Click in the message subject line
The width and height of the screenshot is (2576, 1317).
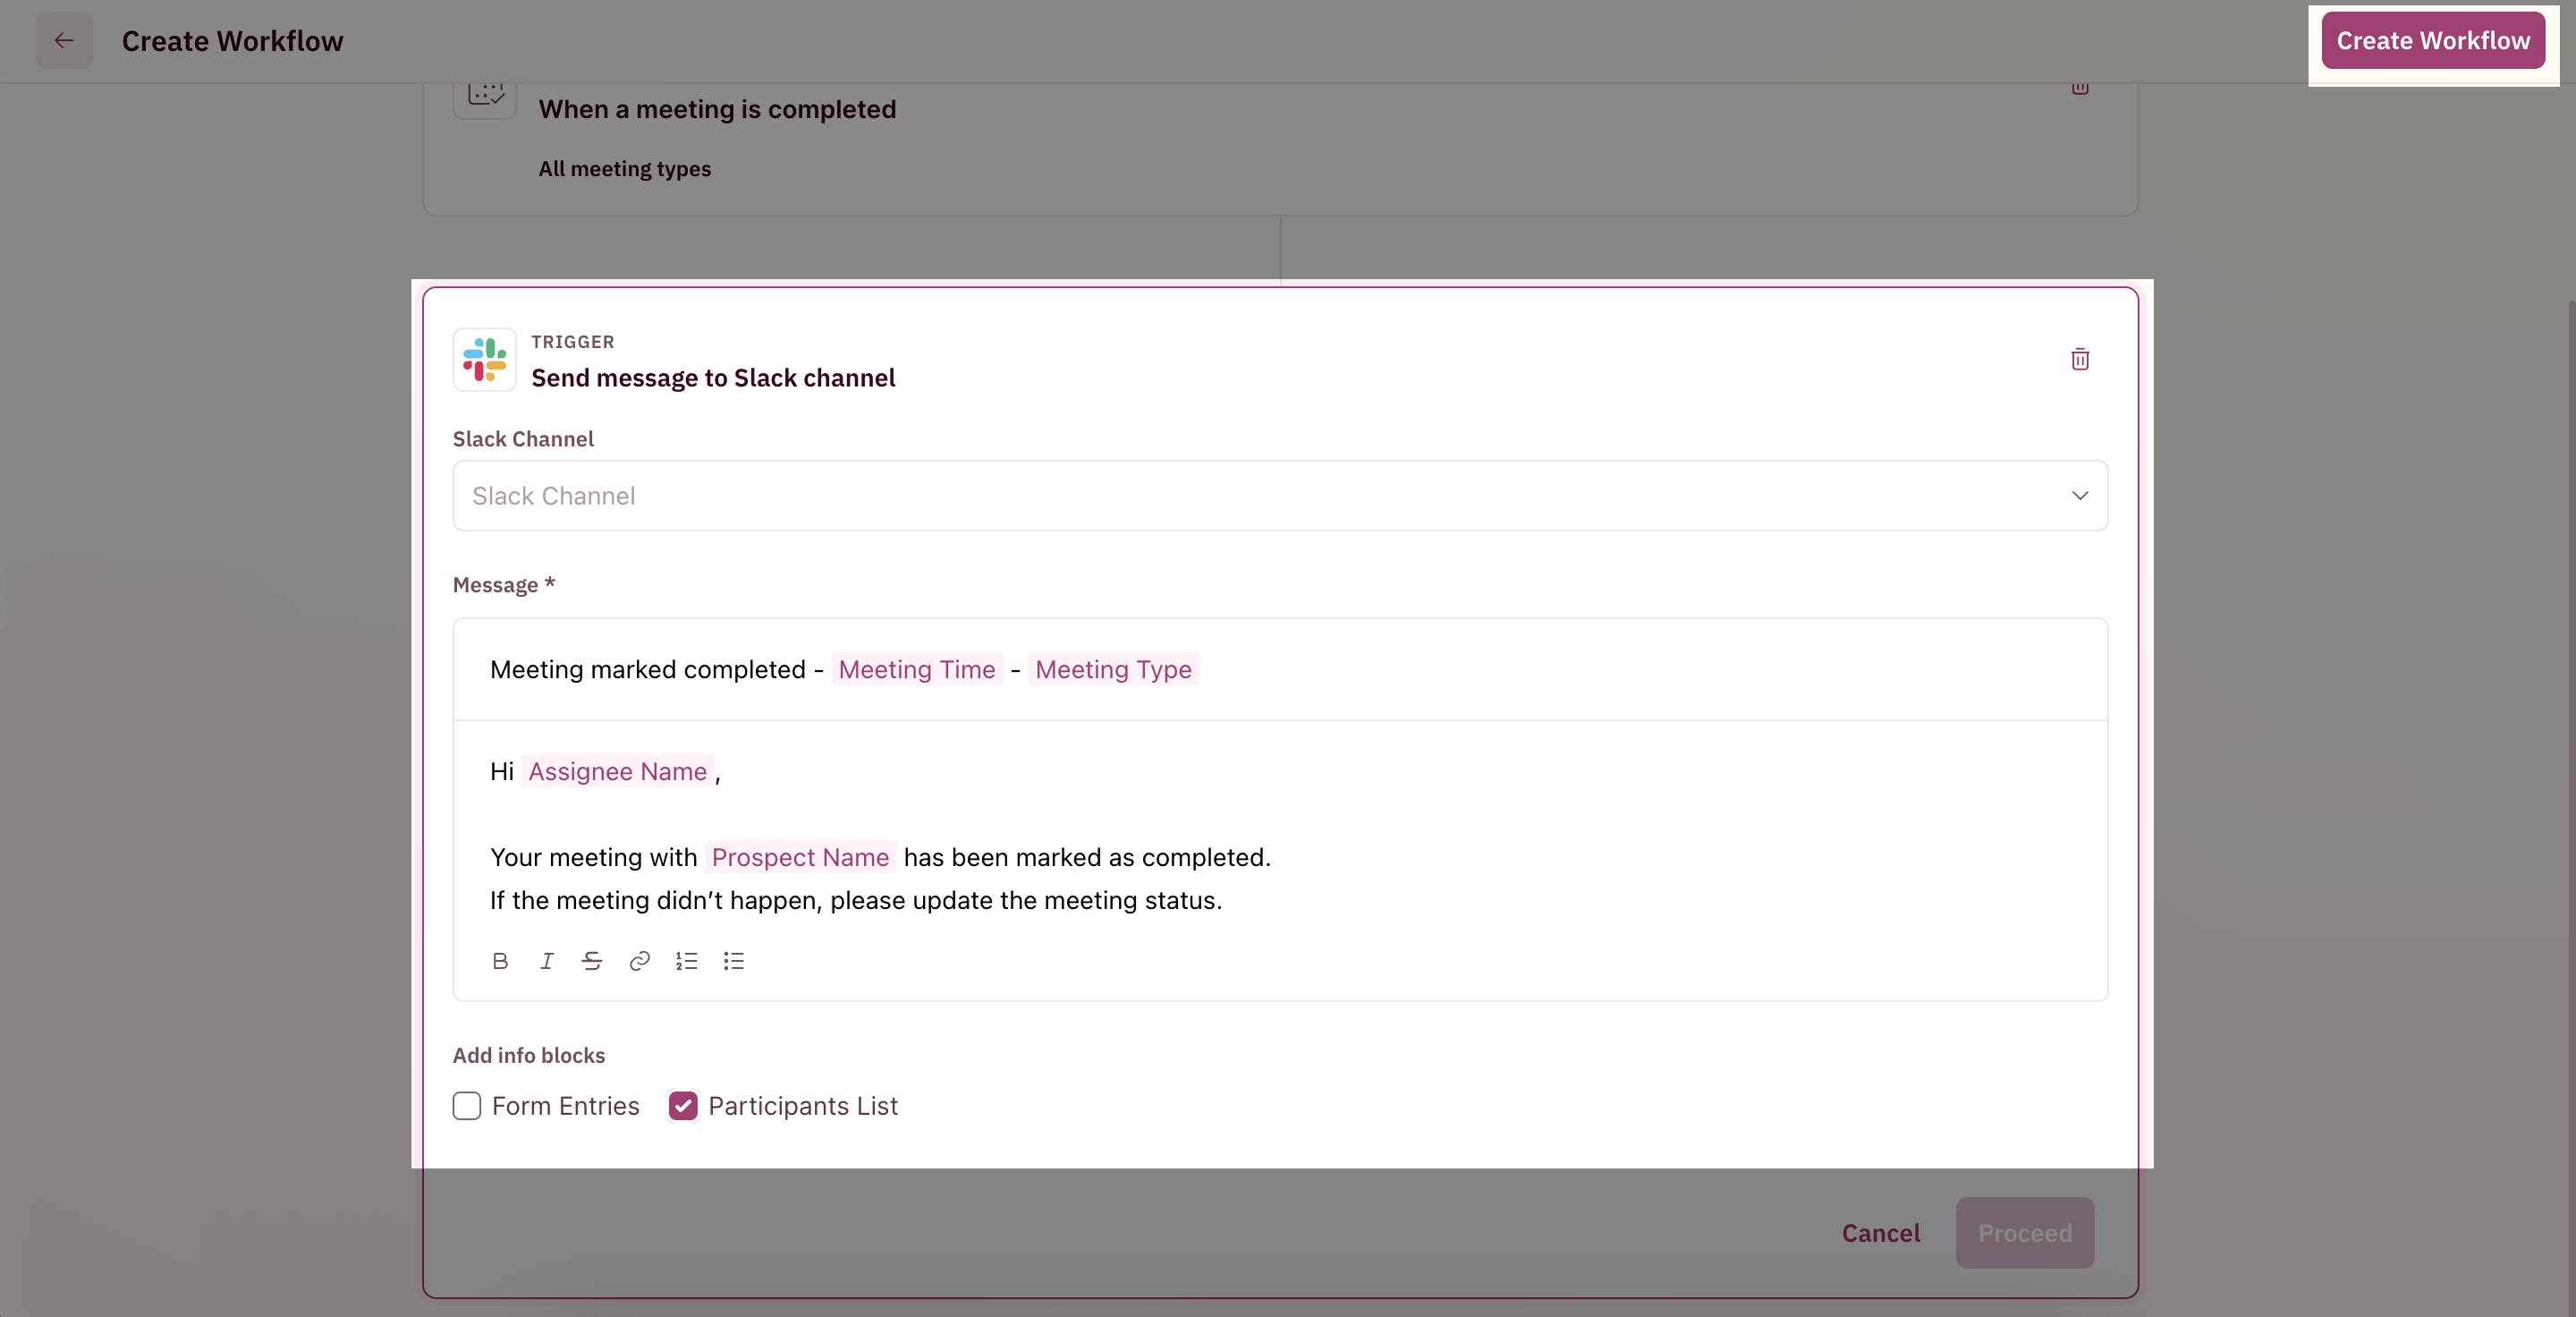tap(1280, 669)
